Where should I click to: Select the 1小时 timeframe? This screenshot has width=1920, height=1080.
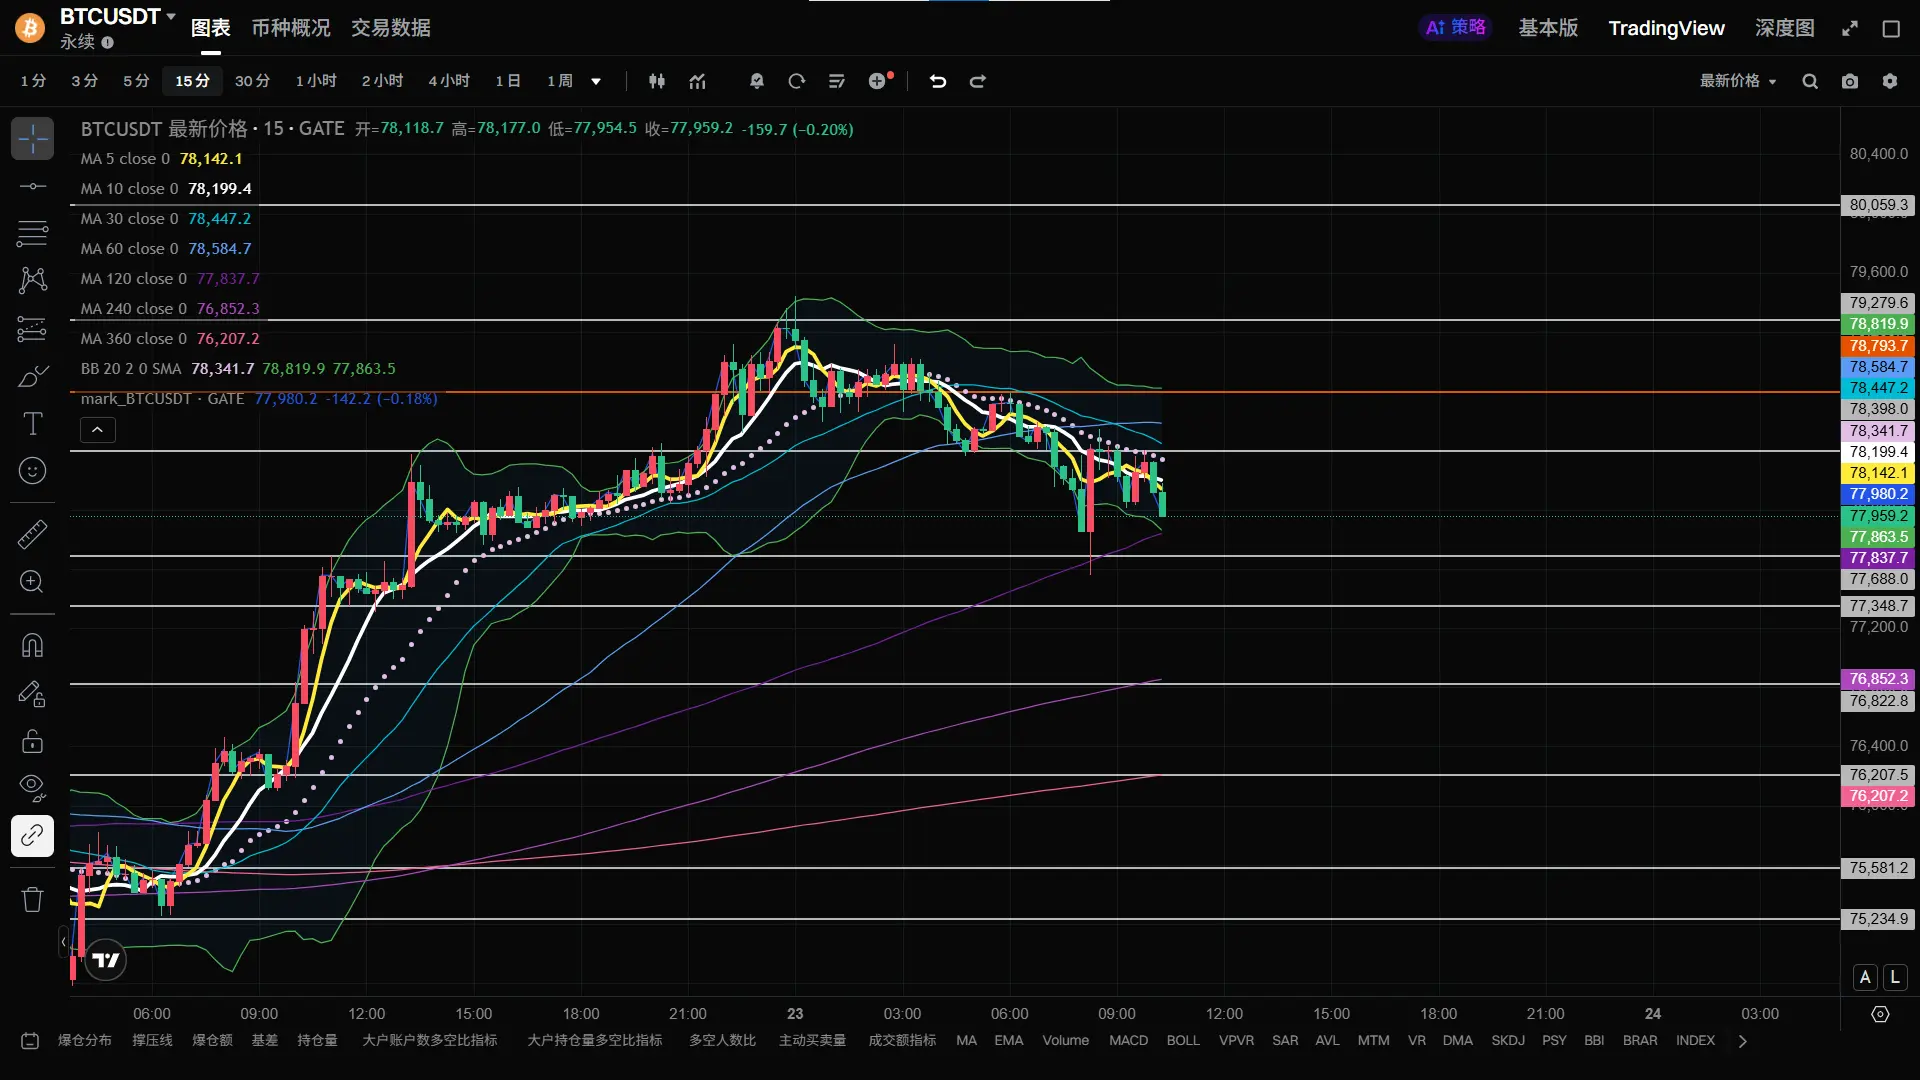pos(316,81)
